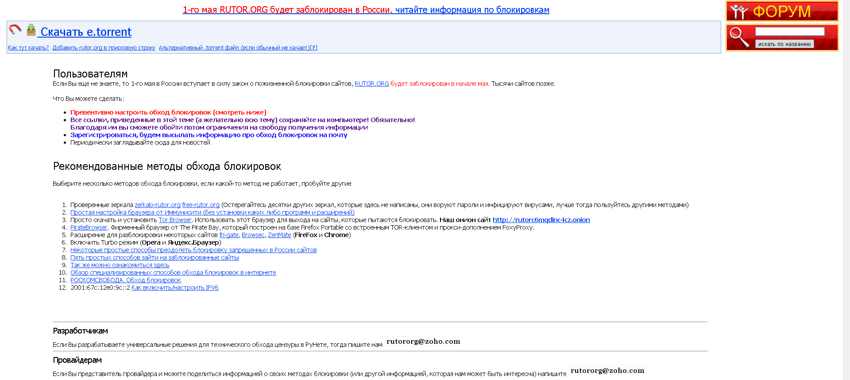850x380 pixels.
Task: Open 'Некоторые простые способы преодолеть блокировку' link
Action: (194, 250)
